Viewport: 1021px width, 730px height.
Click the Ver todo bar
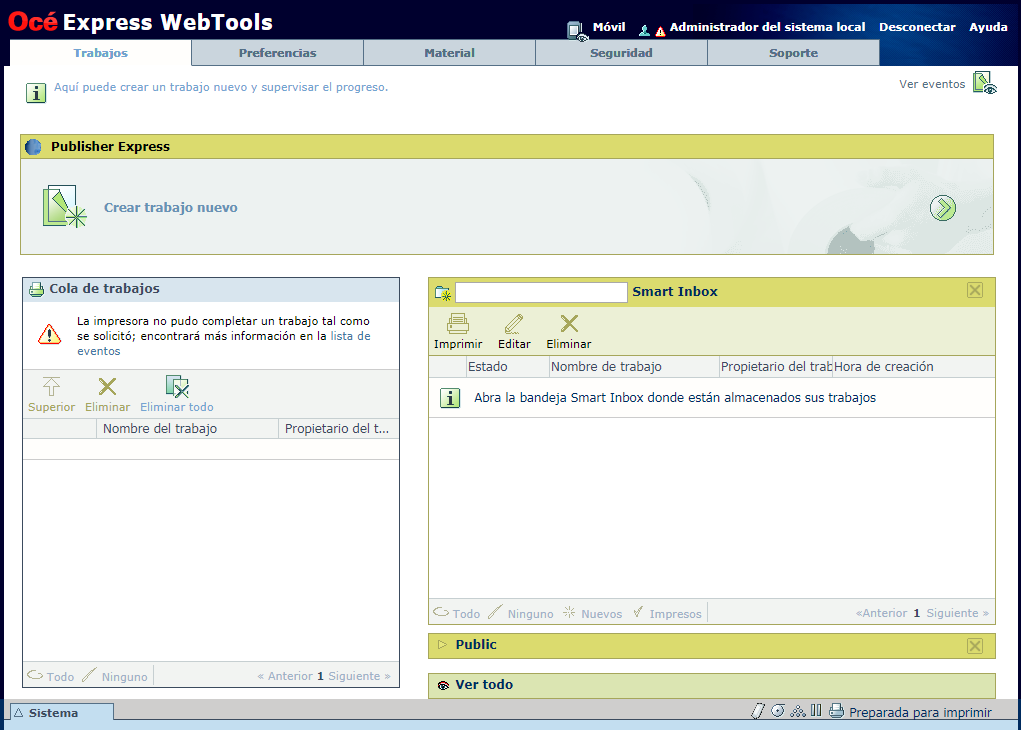tap(712, 685)
